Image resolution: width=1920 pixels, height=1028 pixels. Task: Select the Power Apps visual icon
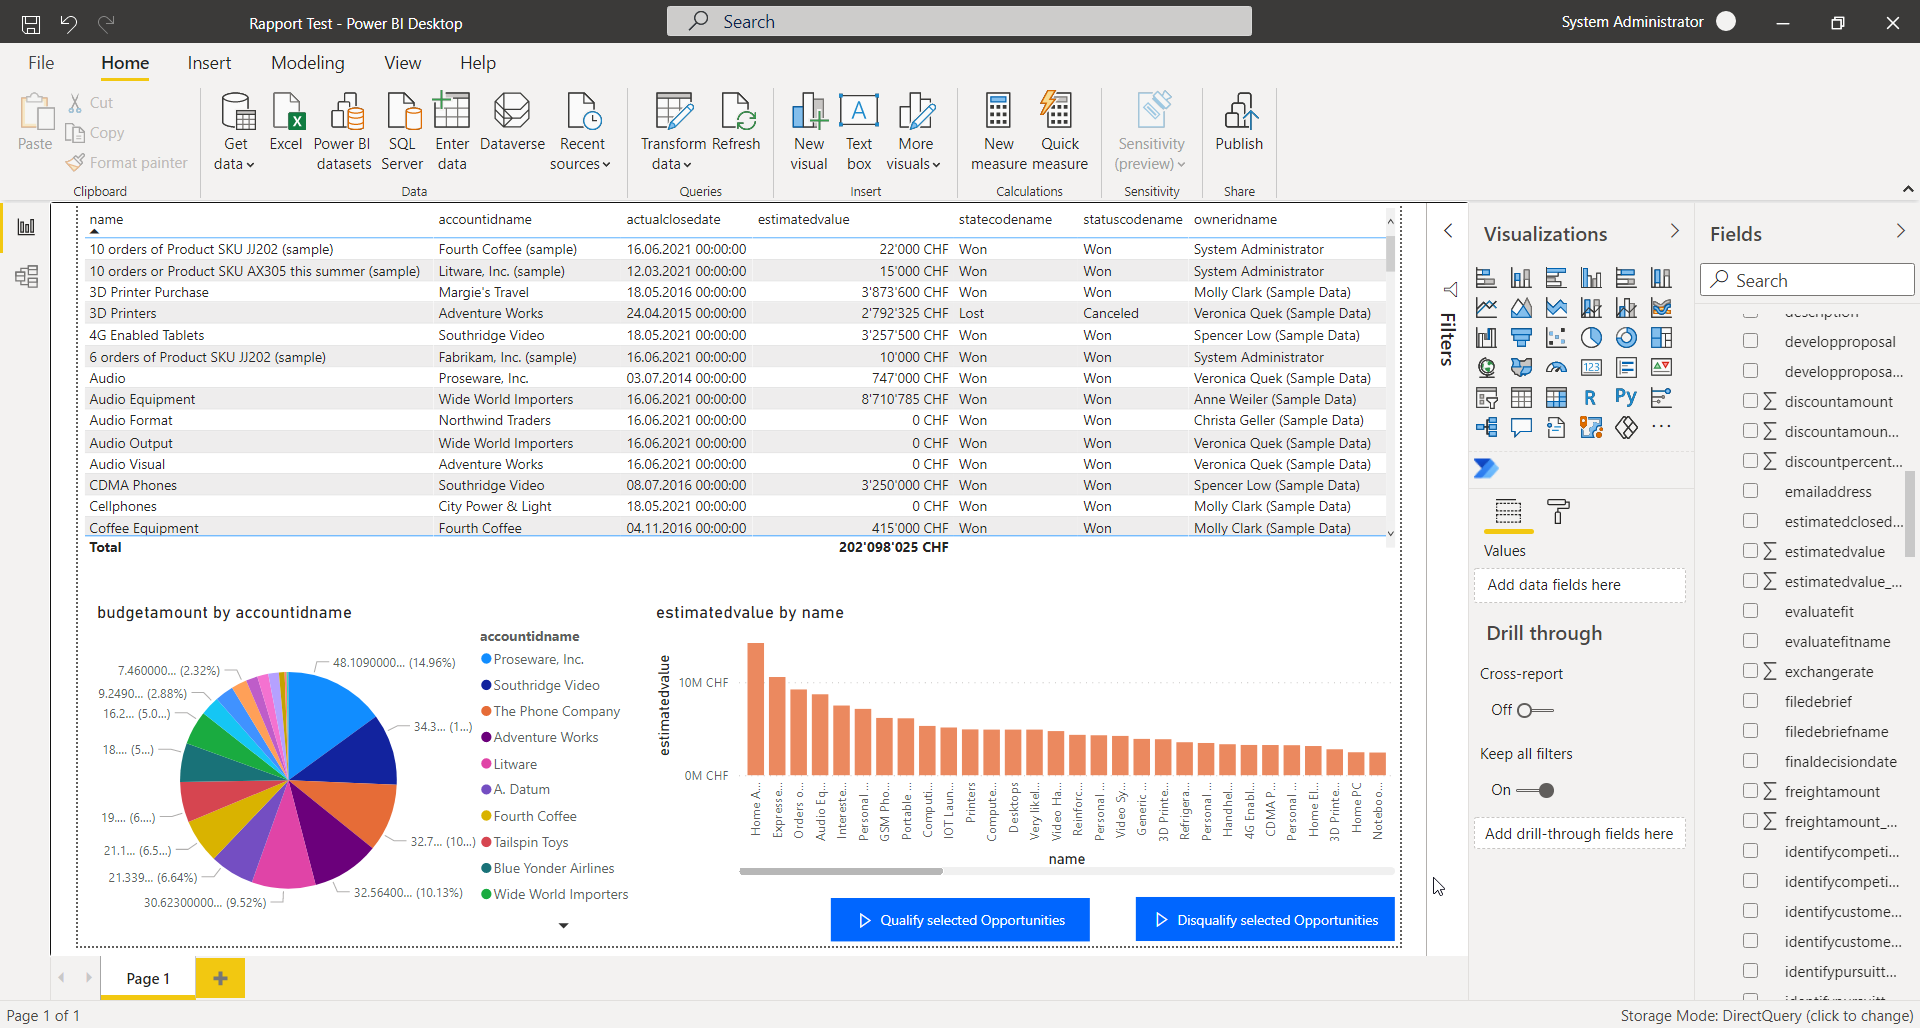coord(1626,428)
